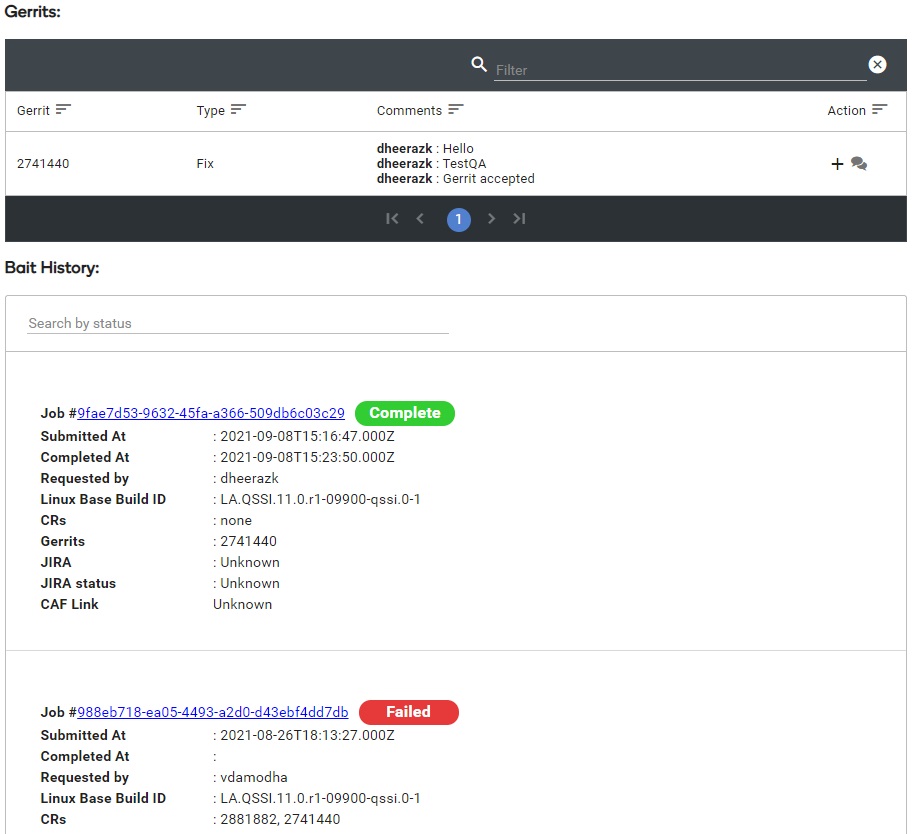Toggle sorting on the Gerrit column
This screenshot has width=920, height=834.
coord(62,110)
